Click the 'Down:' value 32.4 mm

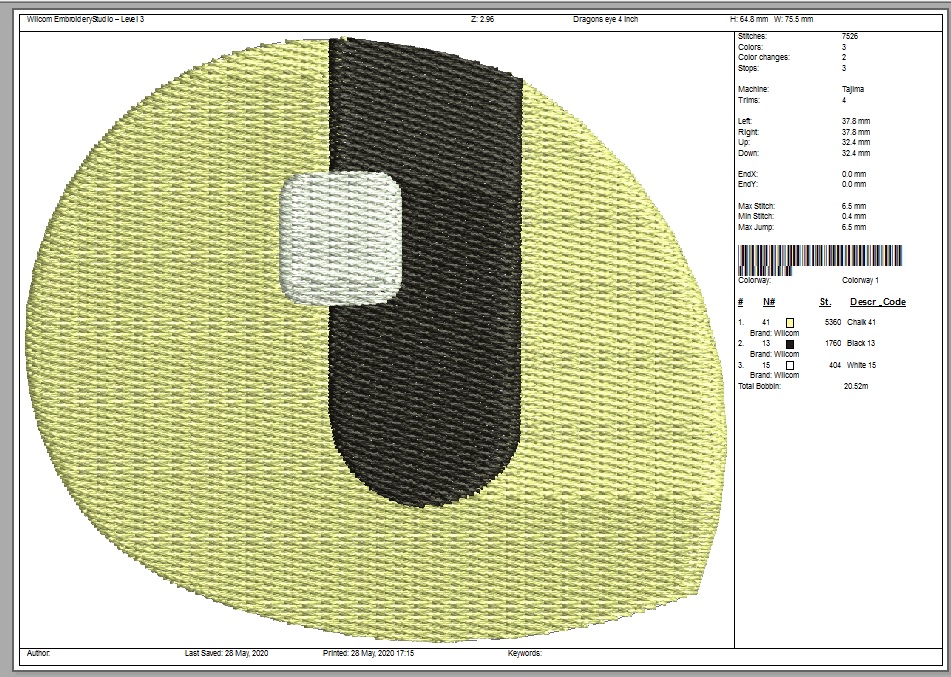856,153
